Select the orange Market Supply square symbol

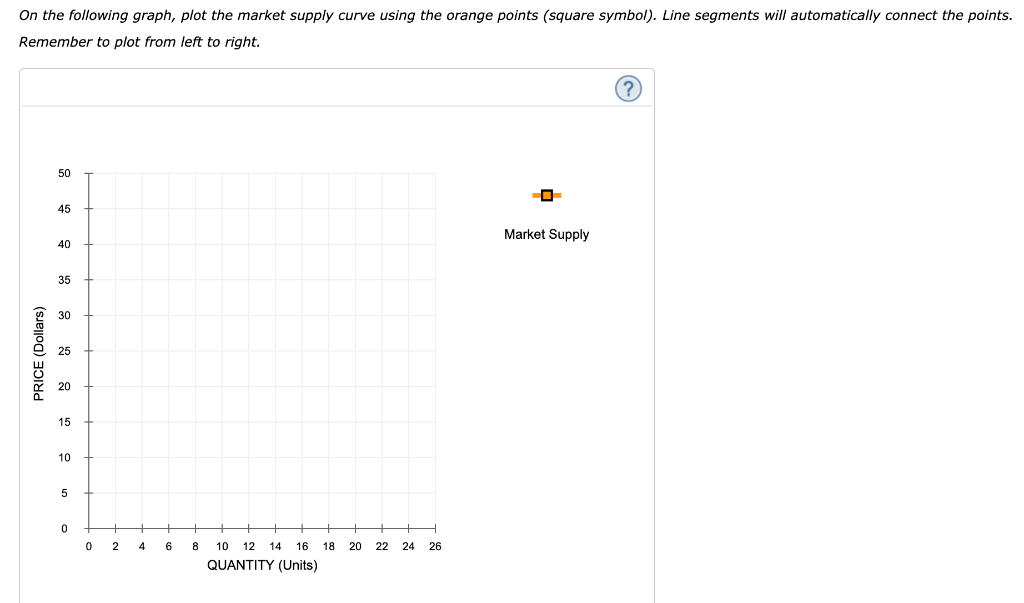tap(546, 195)
